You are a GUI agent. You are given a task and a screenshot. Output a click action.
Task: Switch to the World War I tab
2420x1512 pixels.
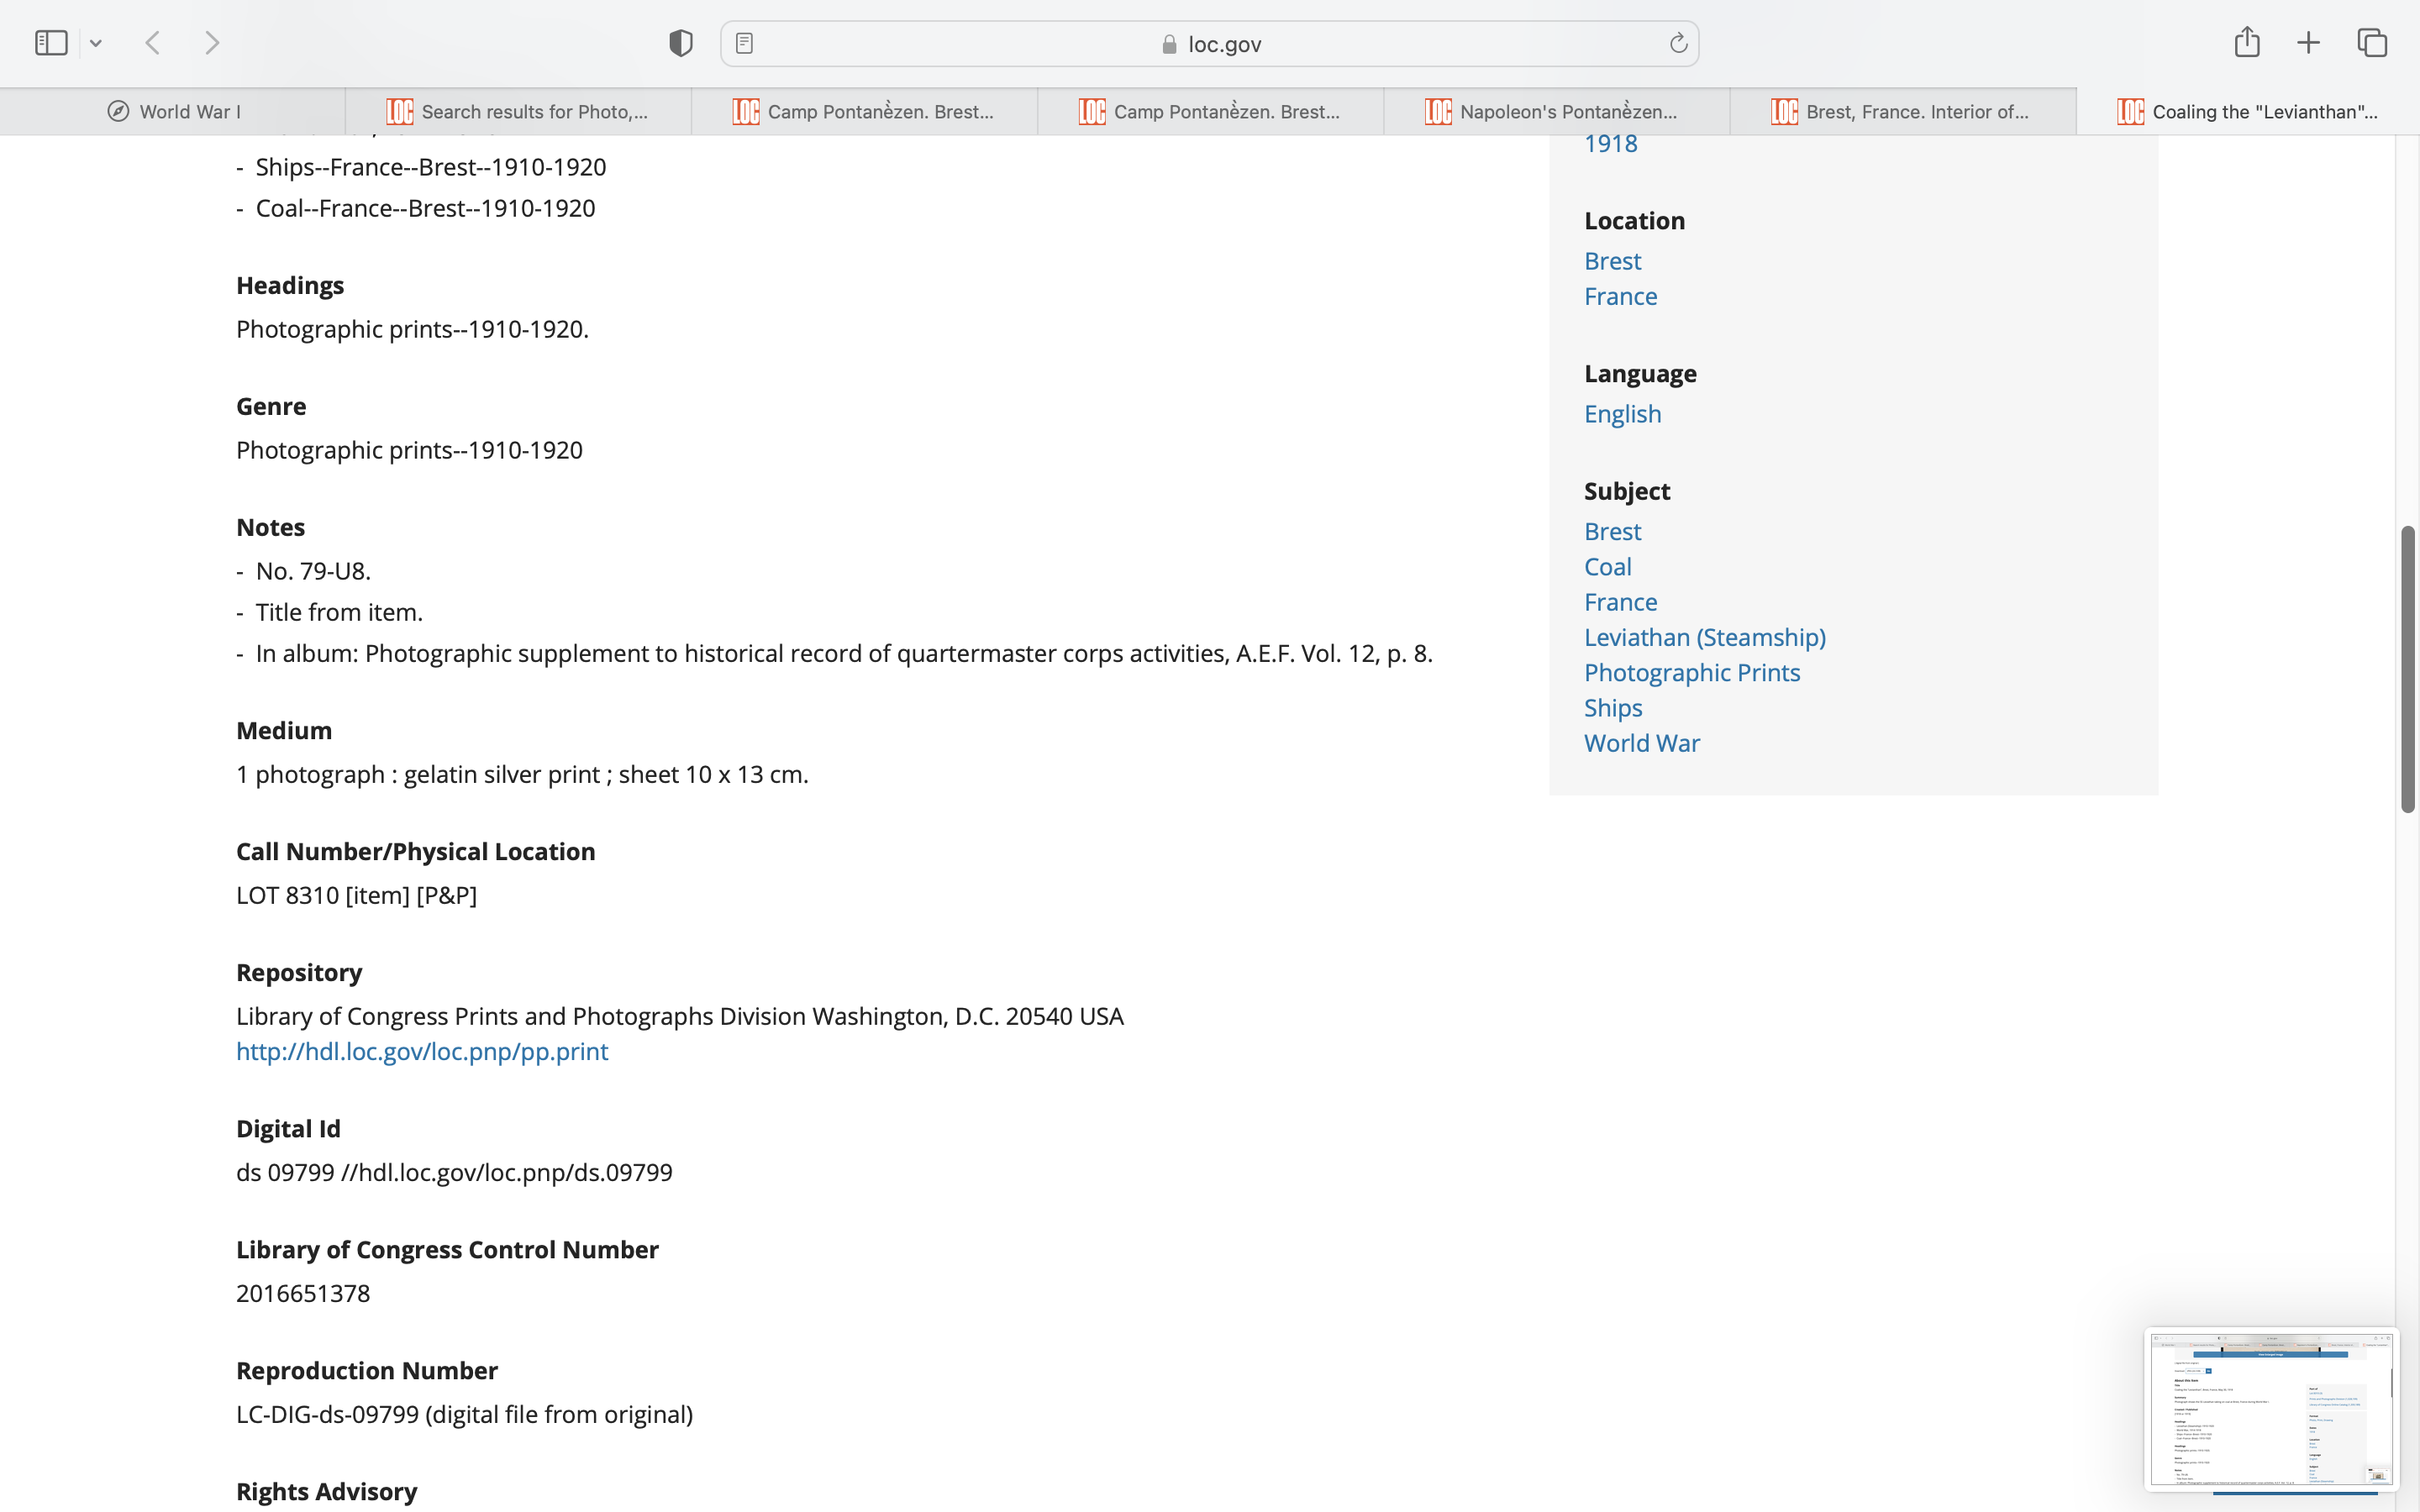[174, 111]
